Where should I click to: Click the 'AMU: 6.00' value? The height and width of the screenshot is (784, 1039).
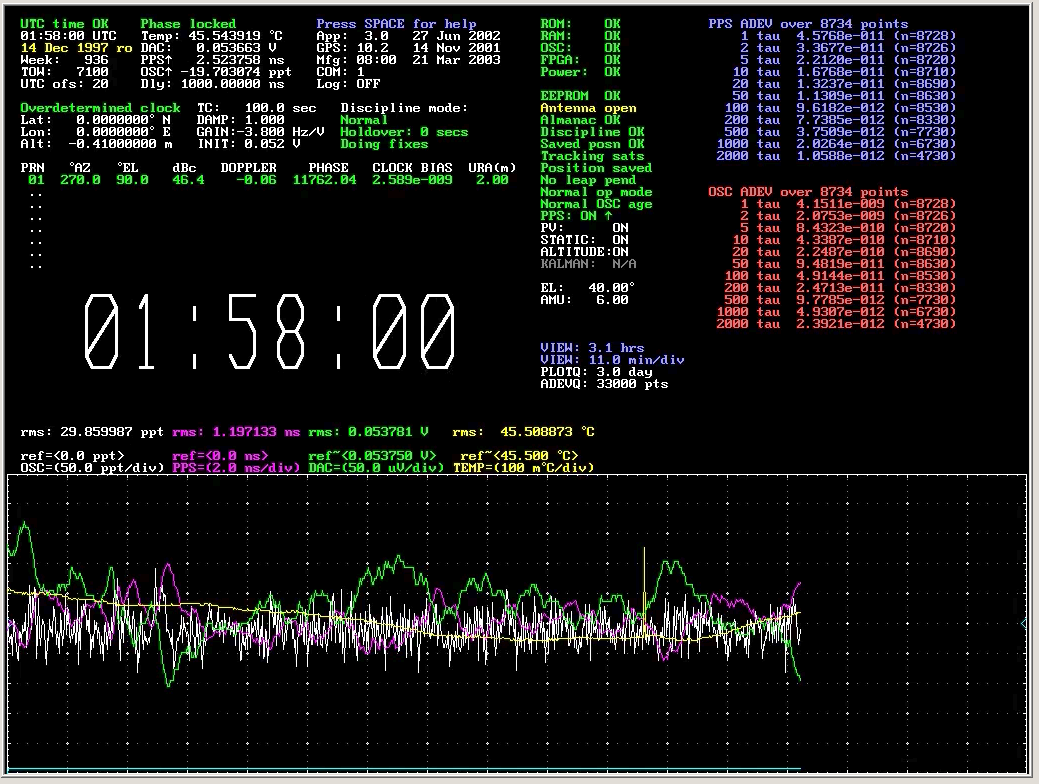[x=584, y=300]
